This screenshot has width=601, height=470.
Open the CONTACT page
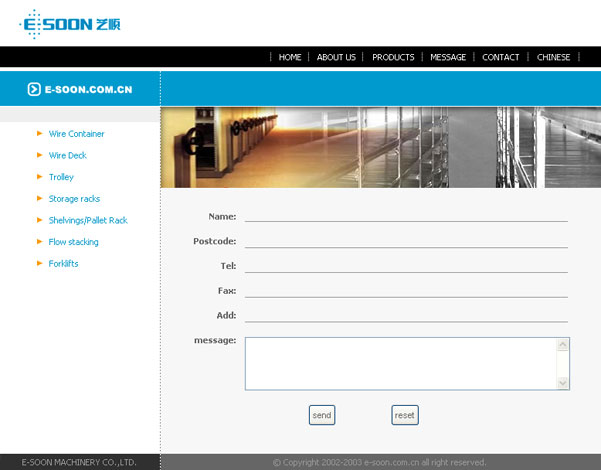tap(501, 57)
